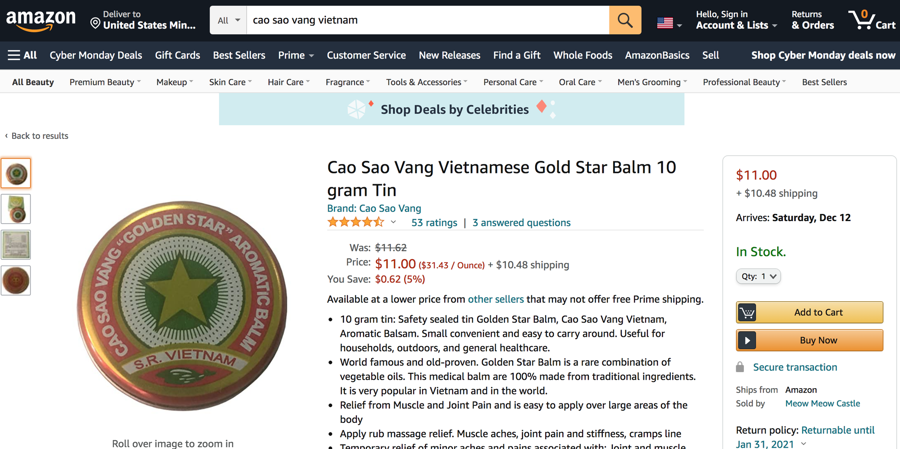The height and width of the screenshot is (449, 900).
Task: Open the search category All dropdown
Action: point(229,20)
